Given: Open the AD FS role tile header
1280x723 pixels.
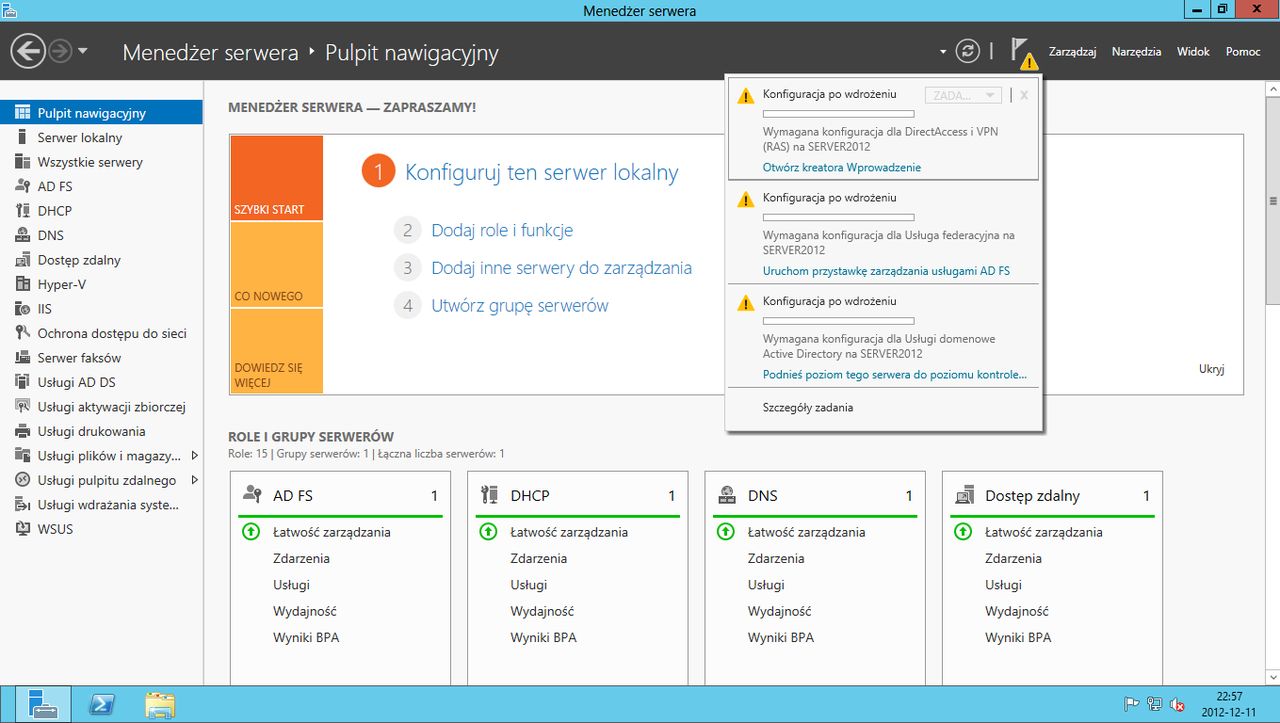Looking at the screenshot, I should pos(340,495).
